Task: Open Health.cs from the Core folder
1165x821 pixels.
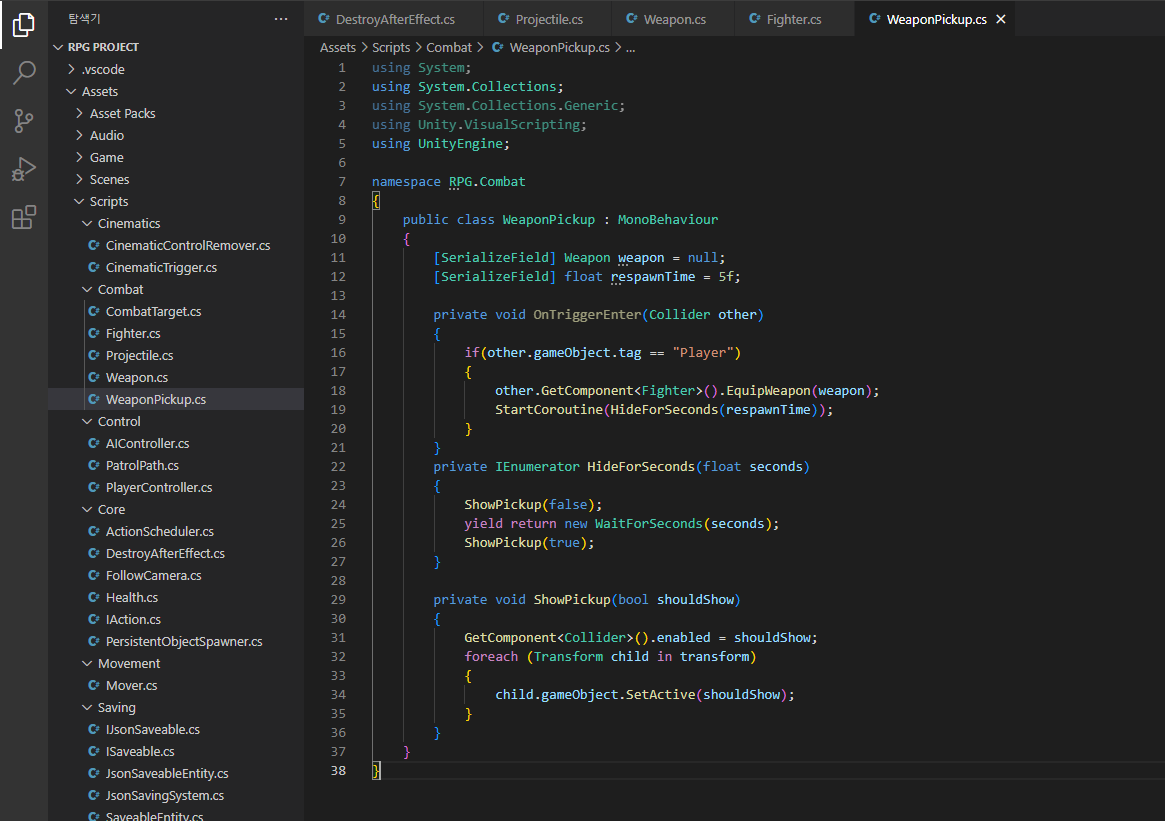Action: point(132,597)
